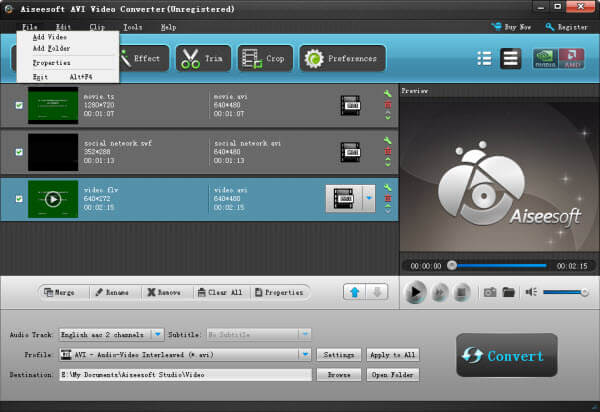This screenshot has width=600, height=412.
Task: Uncheck the video.flv checkbox
Action: tap(19, 199)
